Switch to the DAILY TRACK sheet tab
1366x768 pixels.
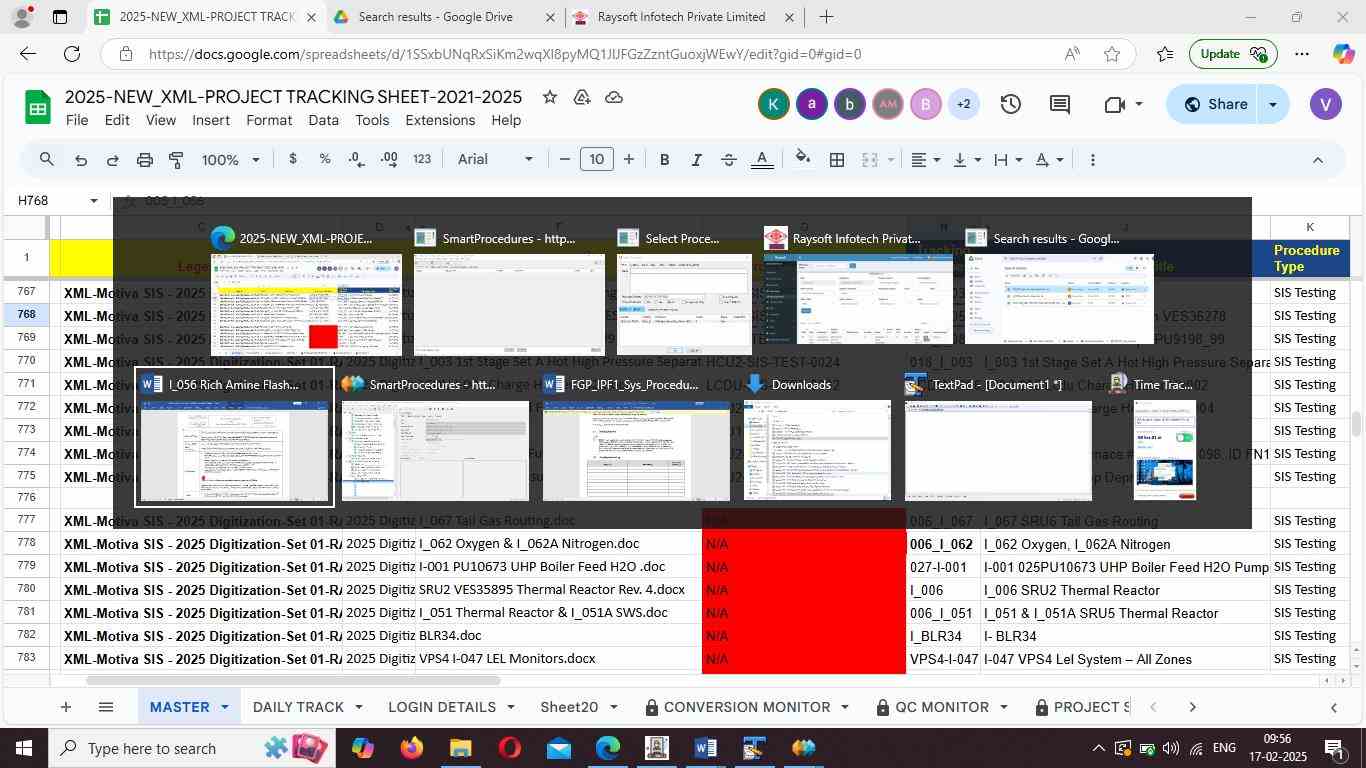pyautogui.click(x=298, y=707)
